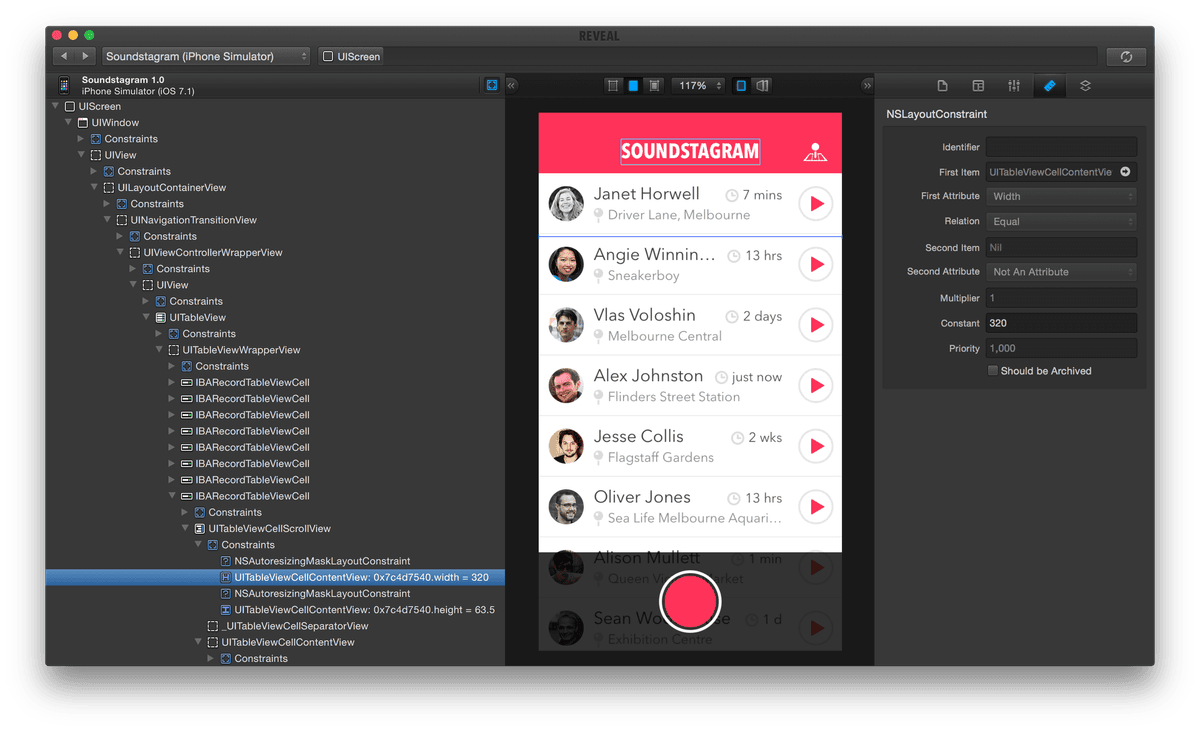Open the Layer inspector tab (stacked layers icon)
The width and height of the screenshot is (1200, 731).
click(x=1085, y=86)
